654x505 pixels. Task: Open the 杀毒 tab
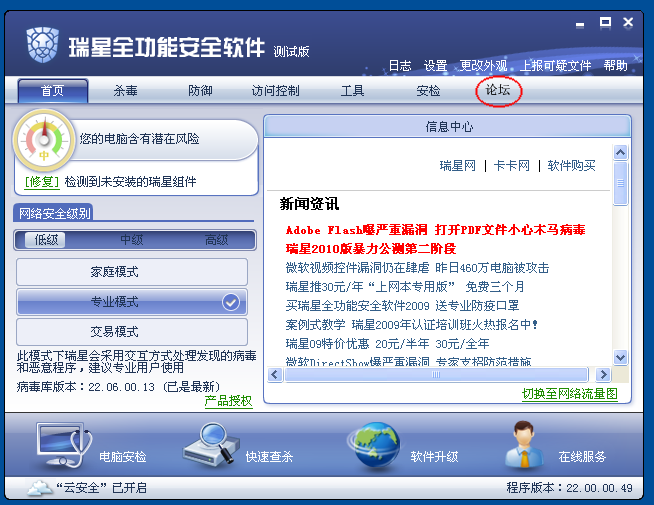(x=126, y=90)
